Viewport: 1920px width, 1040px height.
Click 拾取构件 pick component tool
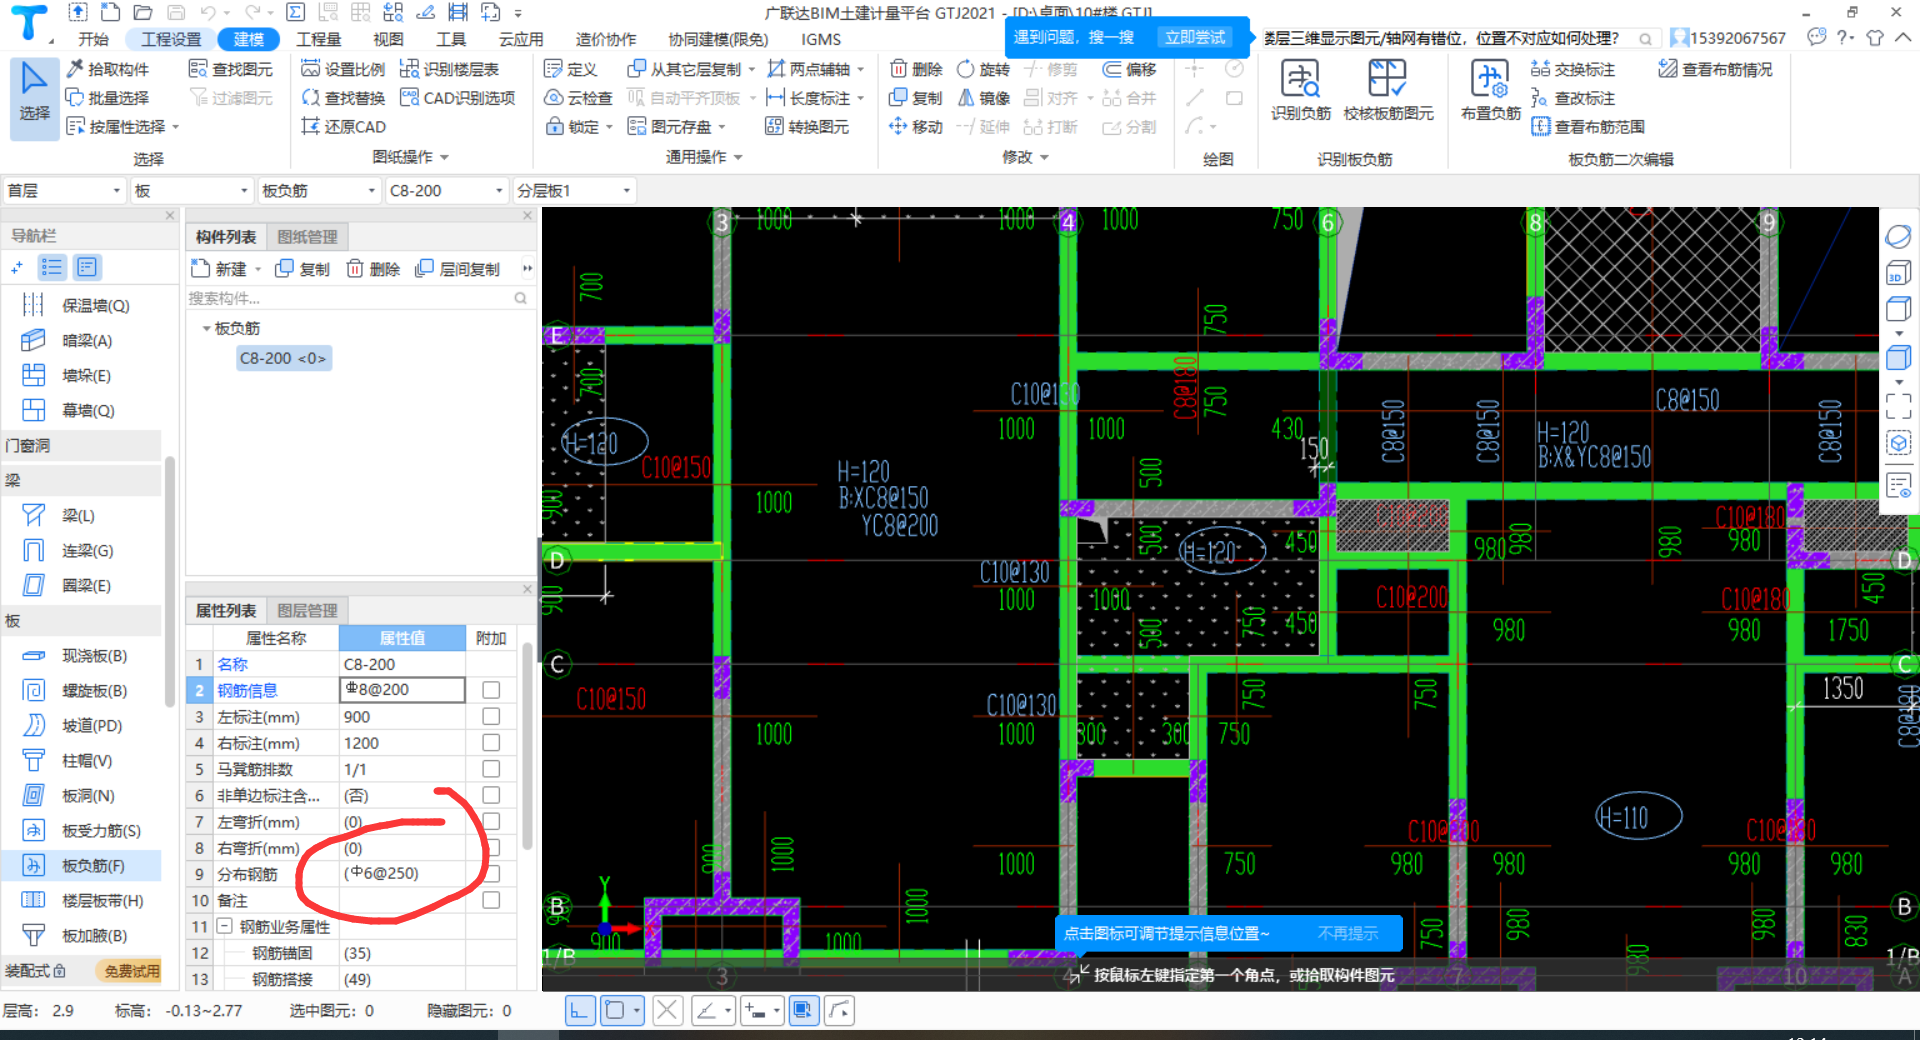pos(107,69)
